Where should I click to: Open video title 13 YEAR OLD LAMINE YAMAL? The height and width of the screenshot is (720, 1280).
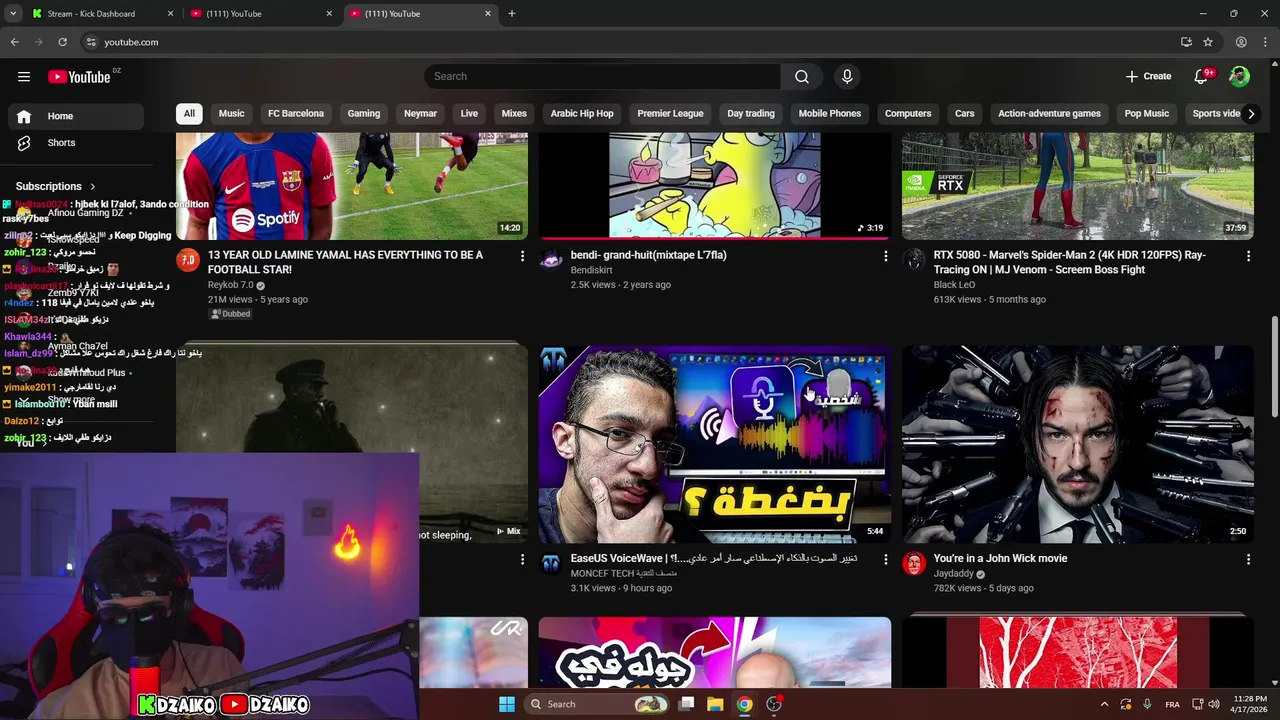pyautogui.click(x=345, y=263)
